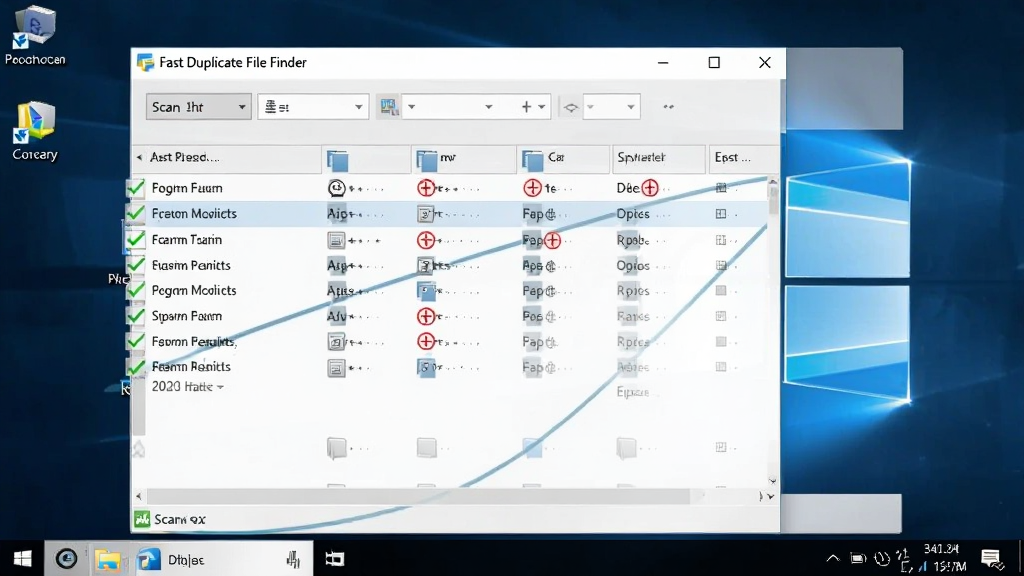1024x576 pixels.
Task: Open Task View on the taskbar
Action: 334,559
